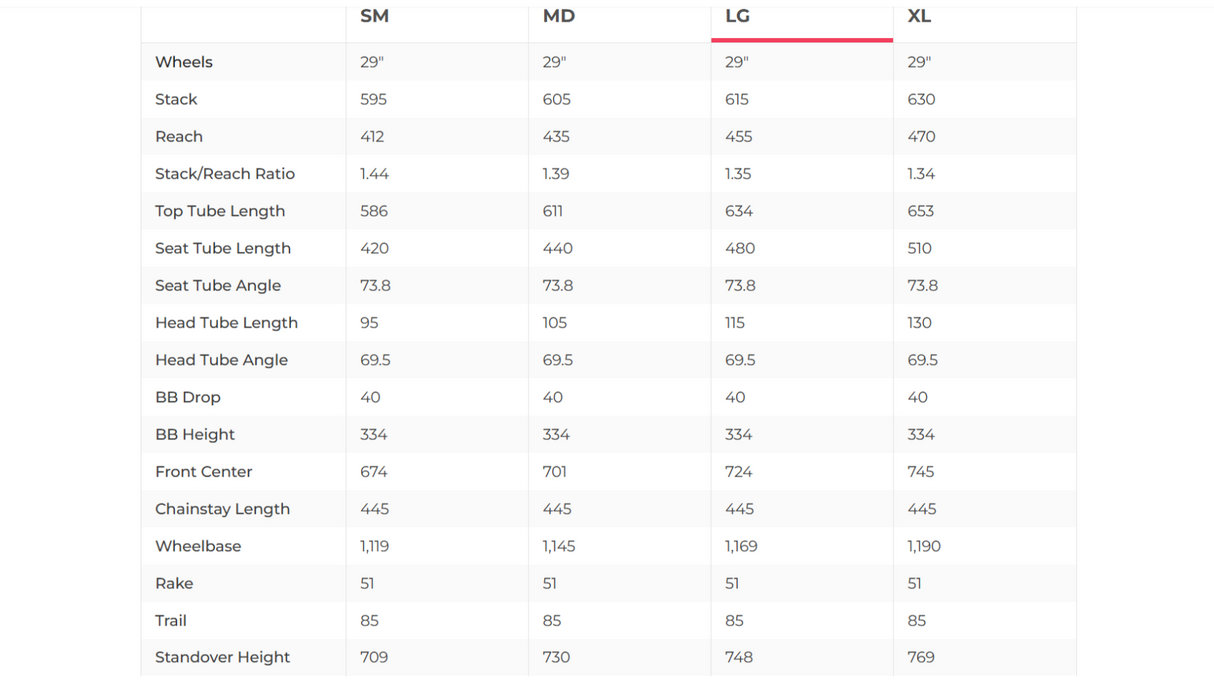
Task: Select the MD size column header
Action: click(x=558, y=16)
